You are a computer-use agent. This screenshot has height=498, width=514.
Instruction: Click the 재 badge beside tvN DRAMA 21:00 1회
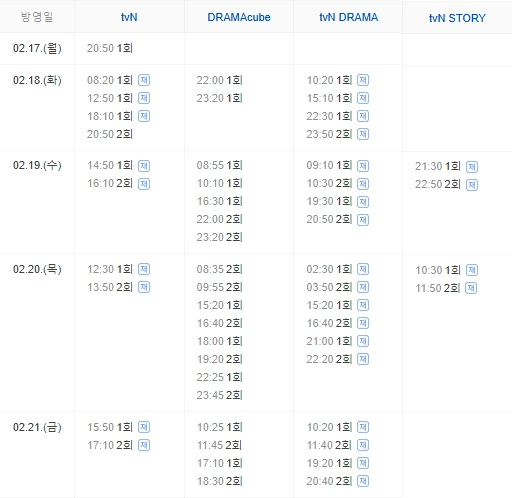[363, 341]
